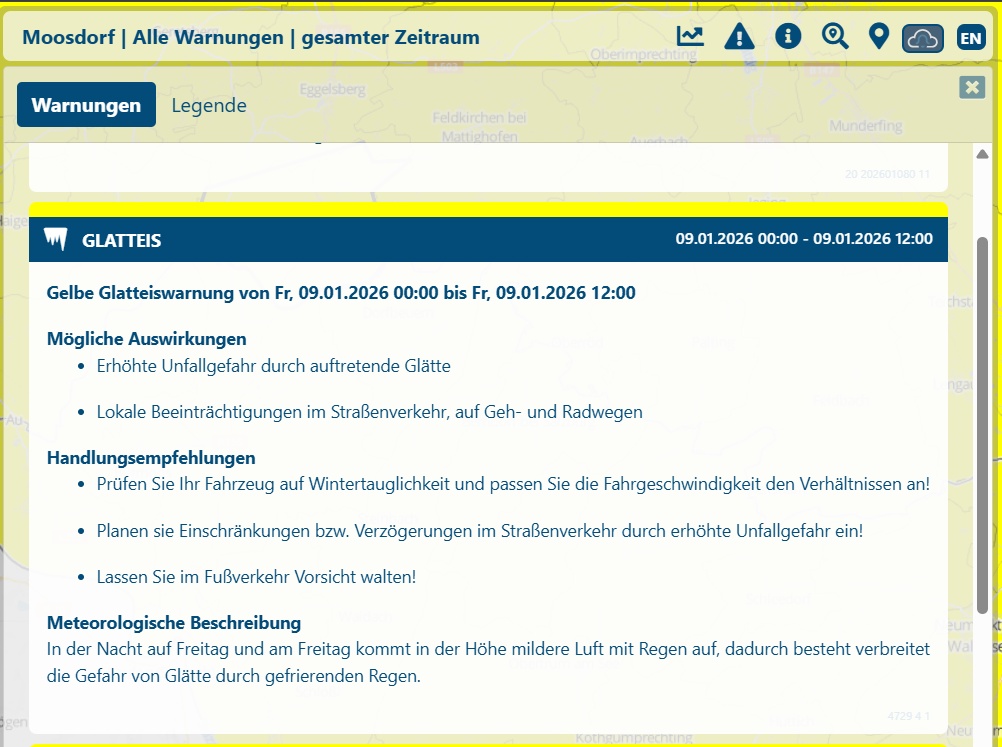
Task: Click the Gelbe Glatteiswarnung headline text
Action: [x=340, y=293]
